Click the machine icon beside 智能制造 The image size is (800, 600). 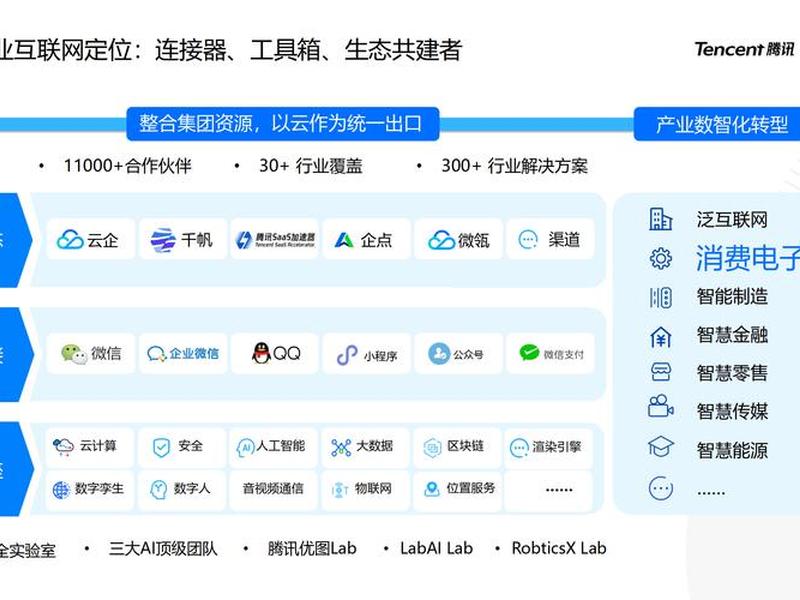(x=661, y=297)
